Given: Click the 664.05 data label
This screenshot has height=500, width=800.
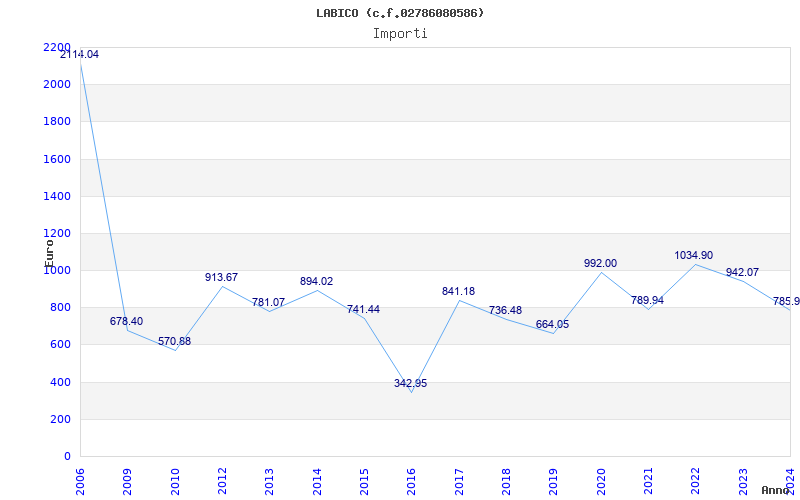Looking at the screenshot, I should click(553, 324).
